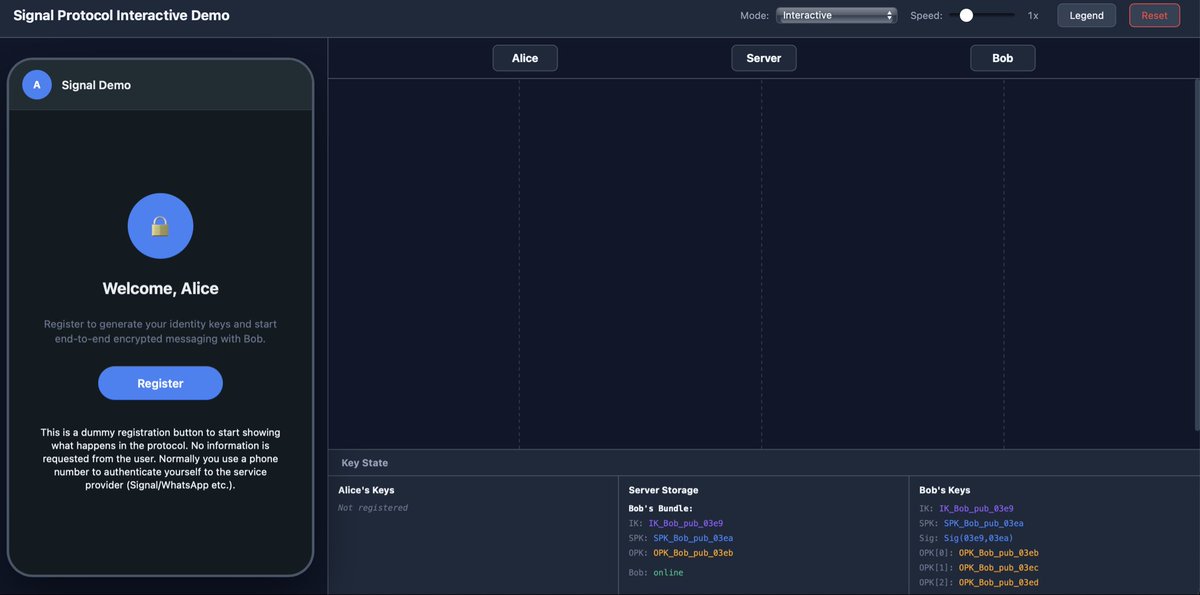Click the Bob participant header
This screenshot has width=1200, height=595.
pyautogui.click(x=1003, y=58)
